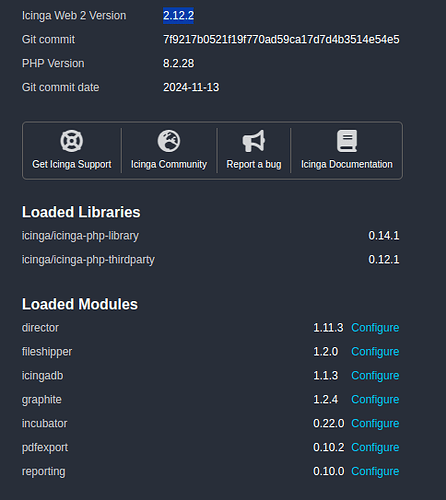Open the Icinga Documentation link text
Image resolution: width=446 pixels, height=500 pixels.
(347, 164)
